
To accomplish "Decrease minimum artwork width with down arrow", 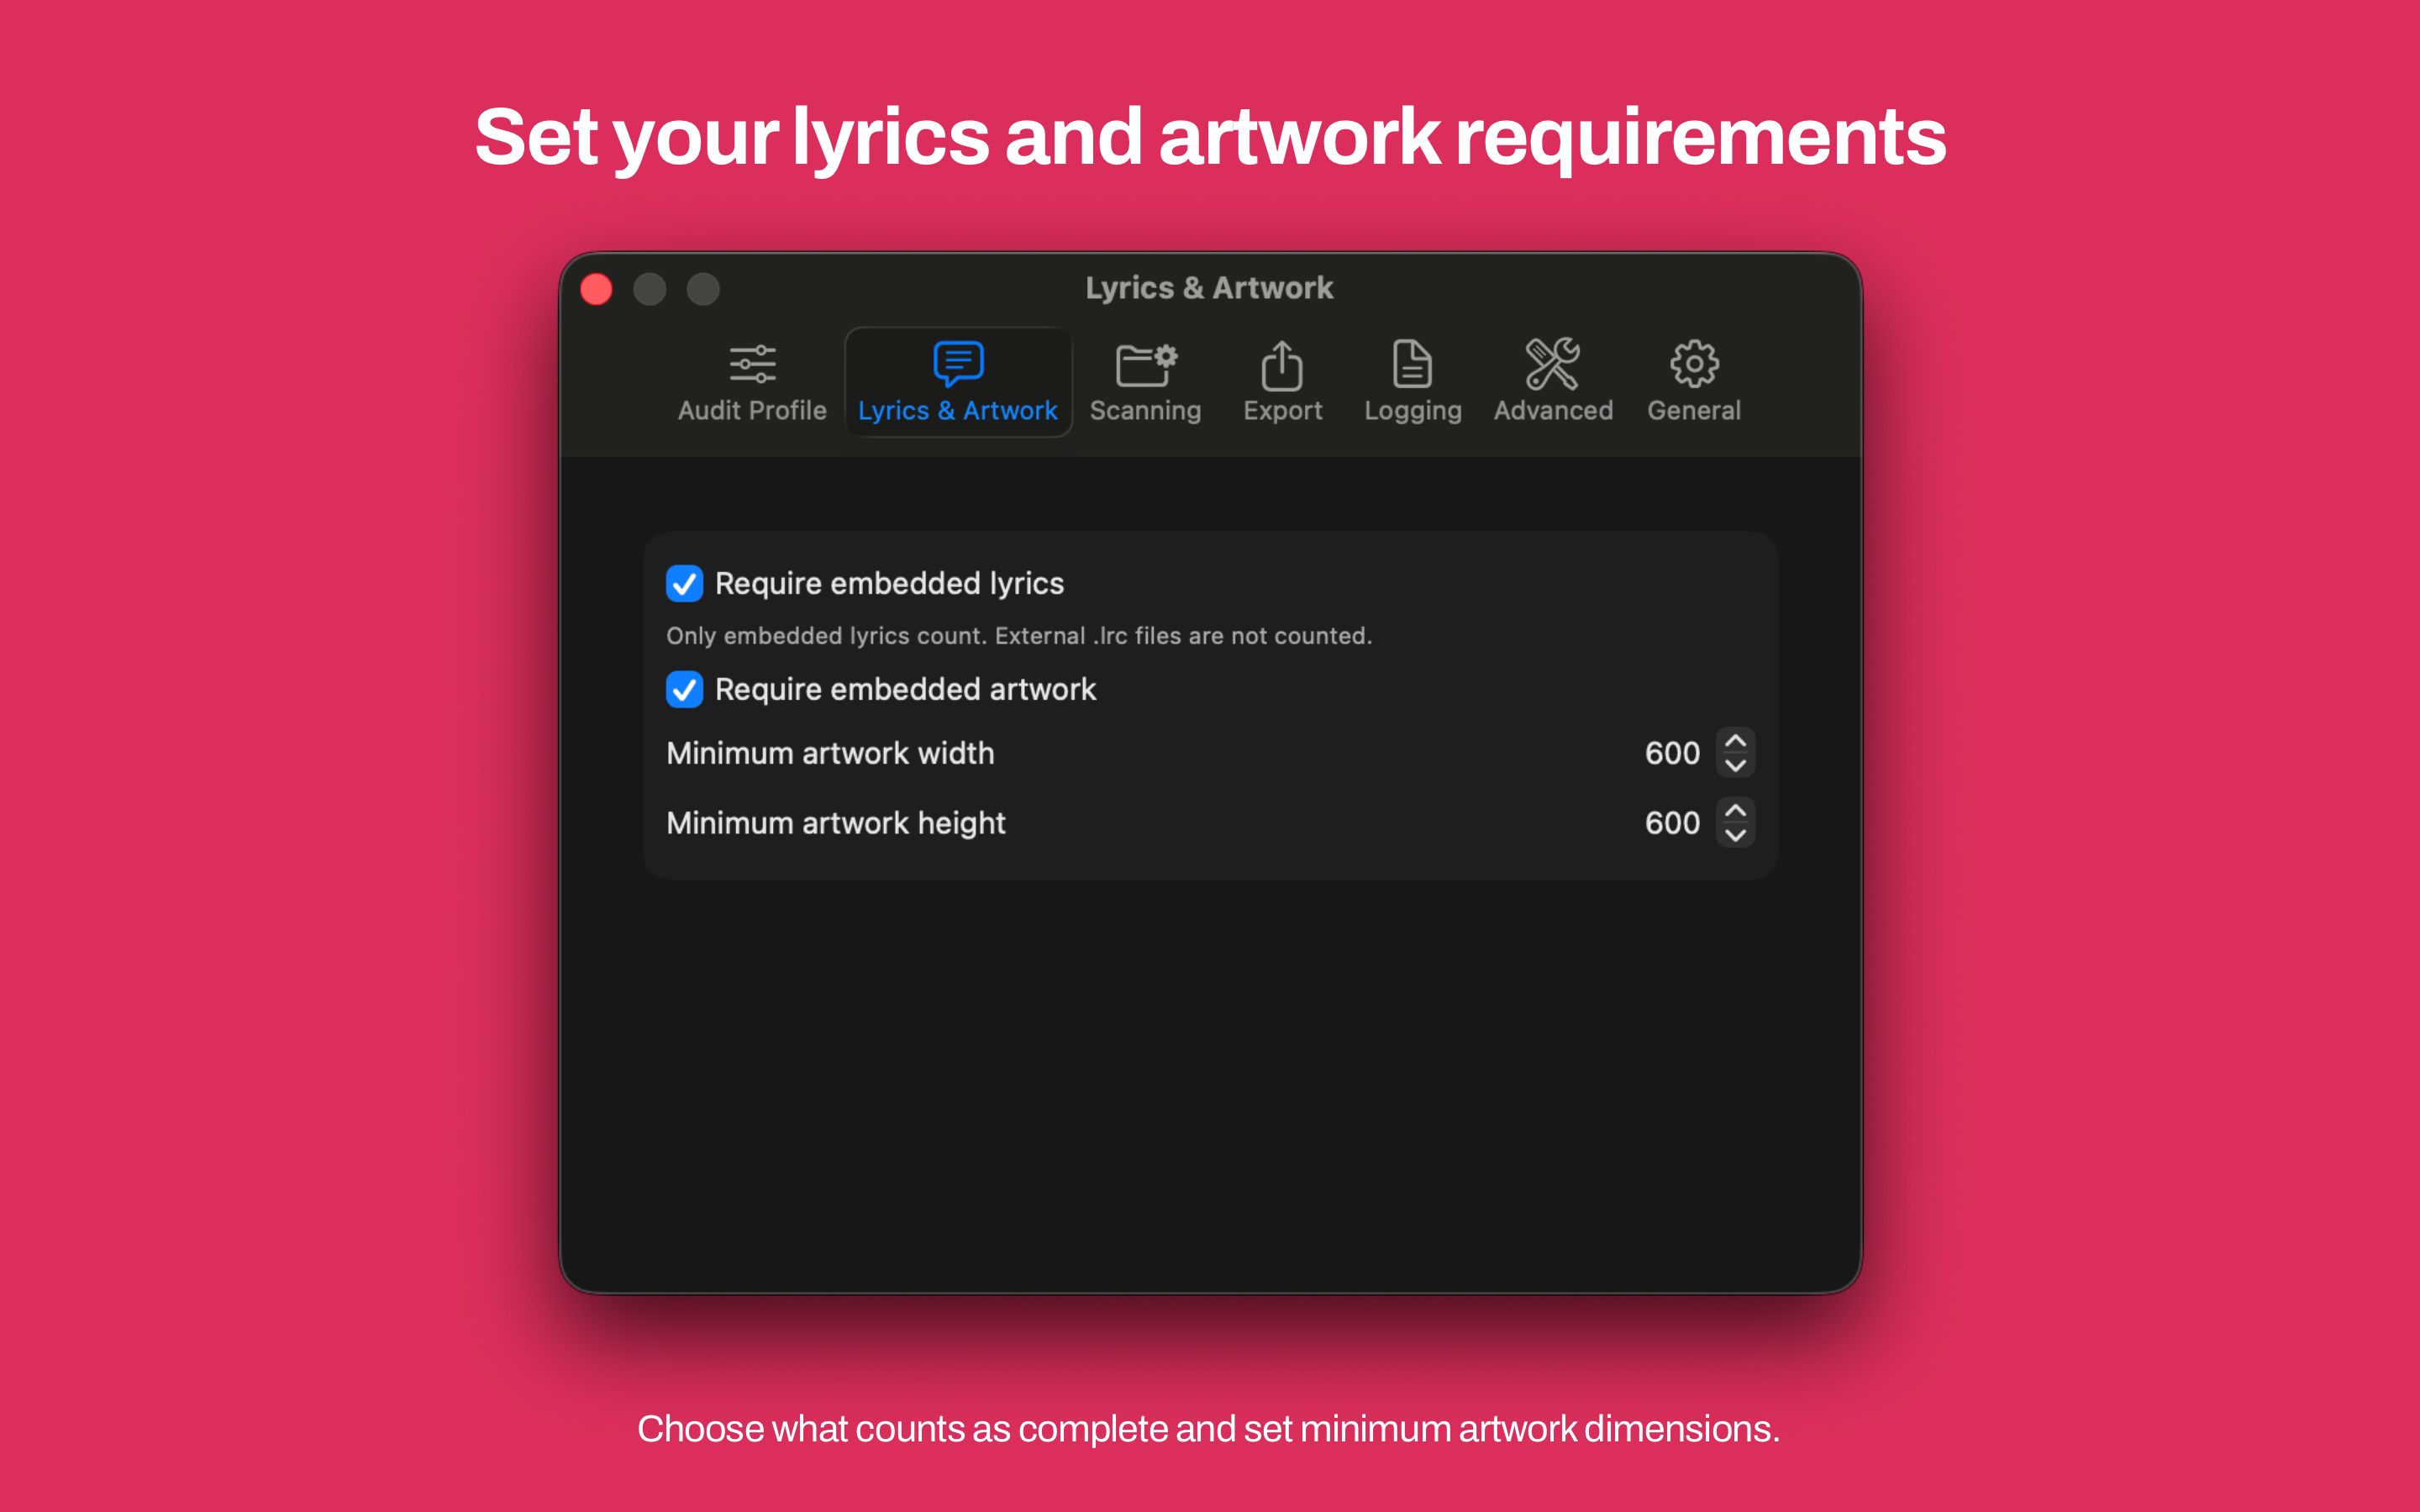I will pyautogui.click(x=1735, y=765).
